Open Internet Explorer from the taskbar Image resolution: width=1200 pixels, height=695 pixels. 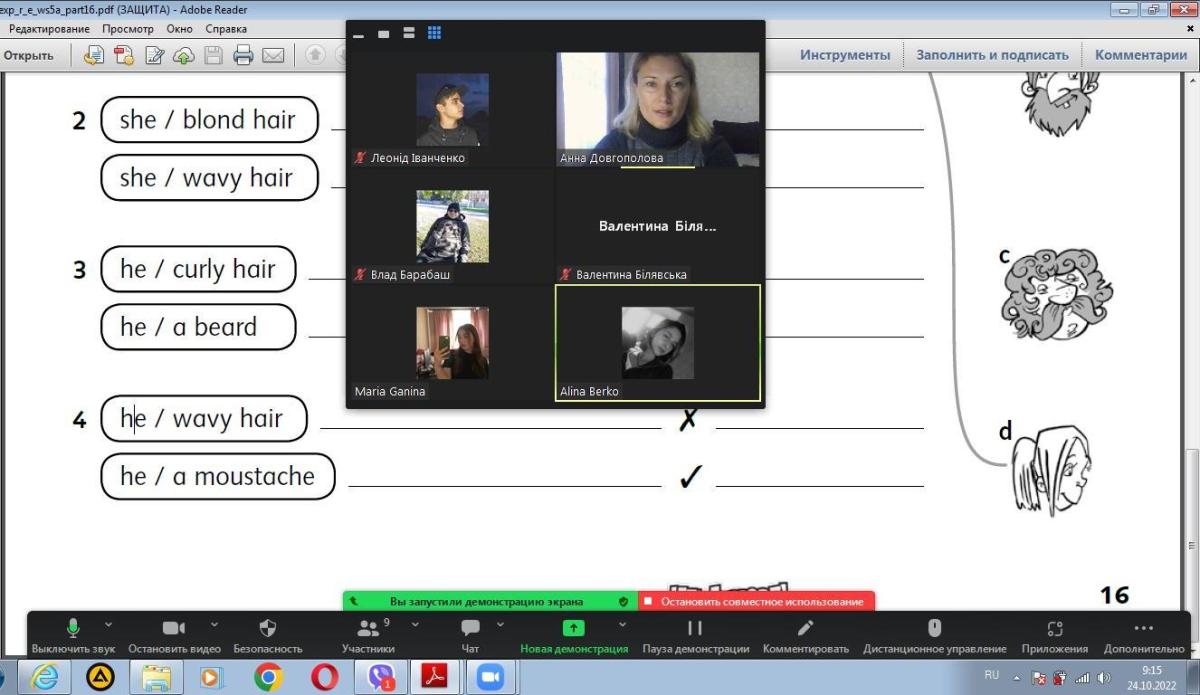(45, 678)
